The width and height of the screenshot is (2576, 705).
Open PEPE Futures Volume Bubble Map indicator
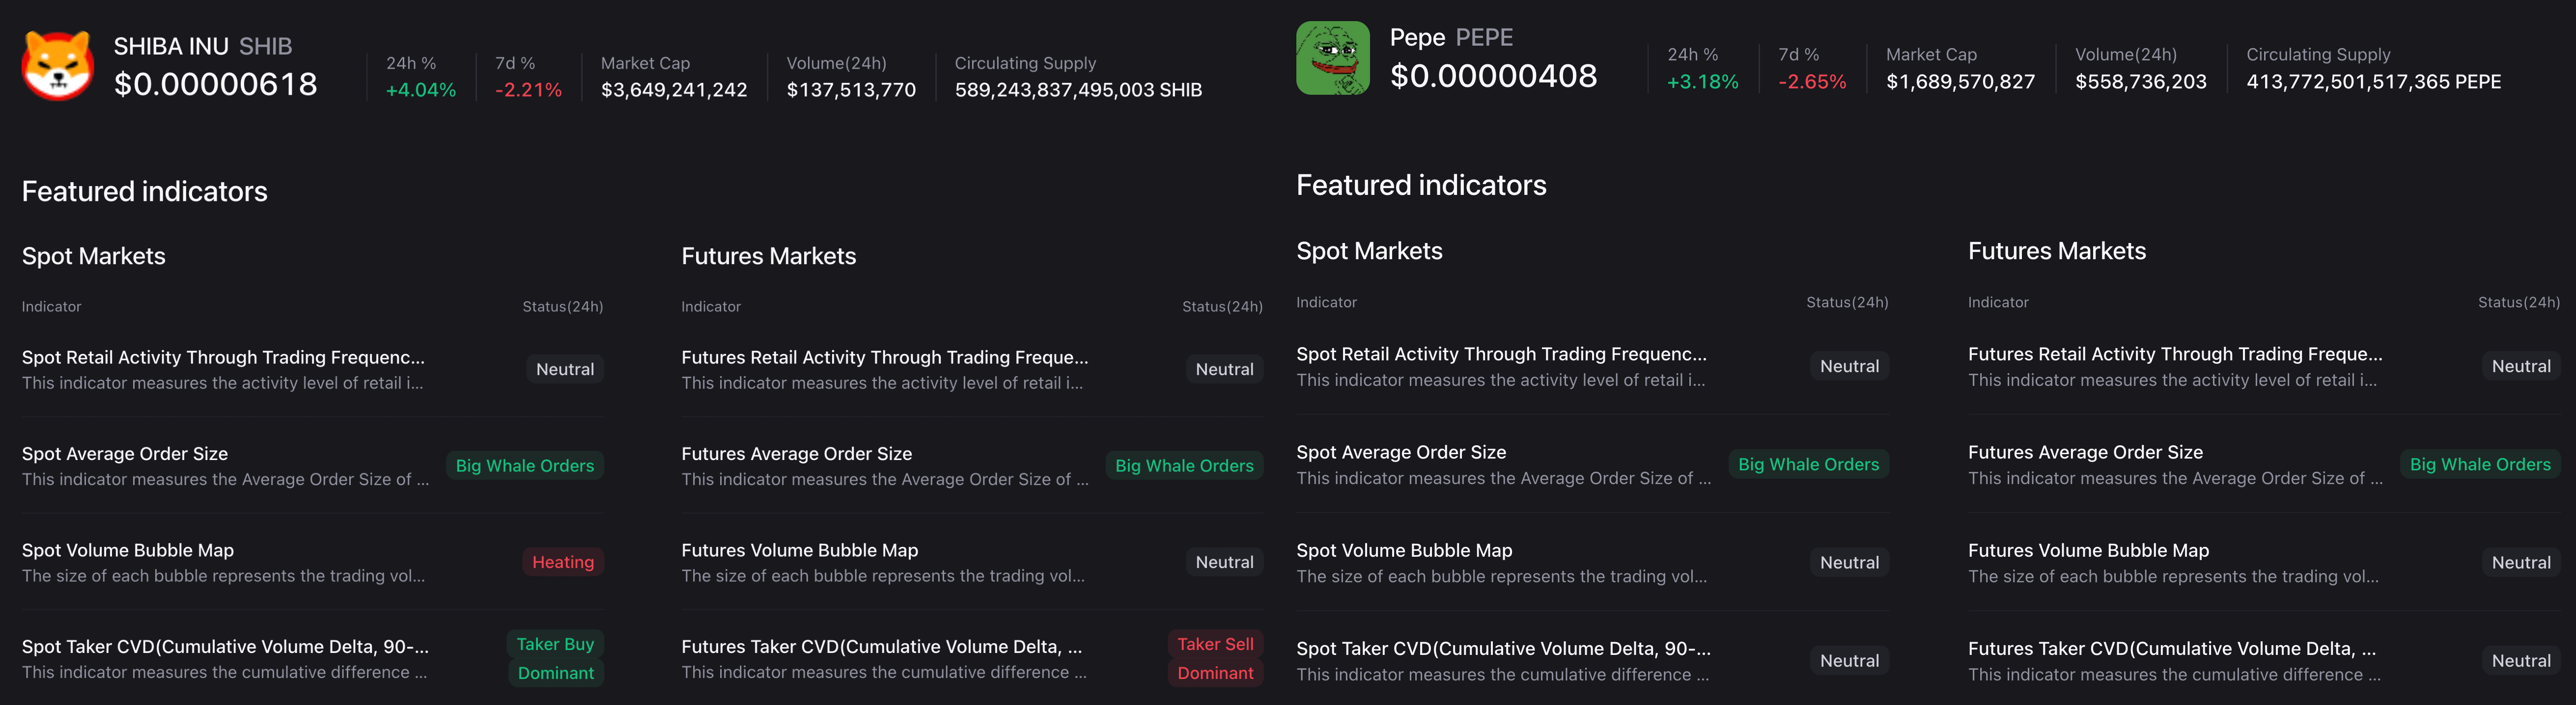click(2088, 550)
